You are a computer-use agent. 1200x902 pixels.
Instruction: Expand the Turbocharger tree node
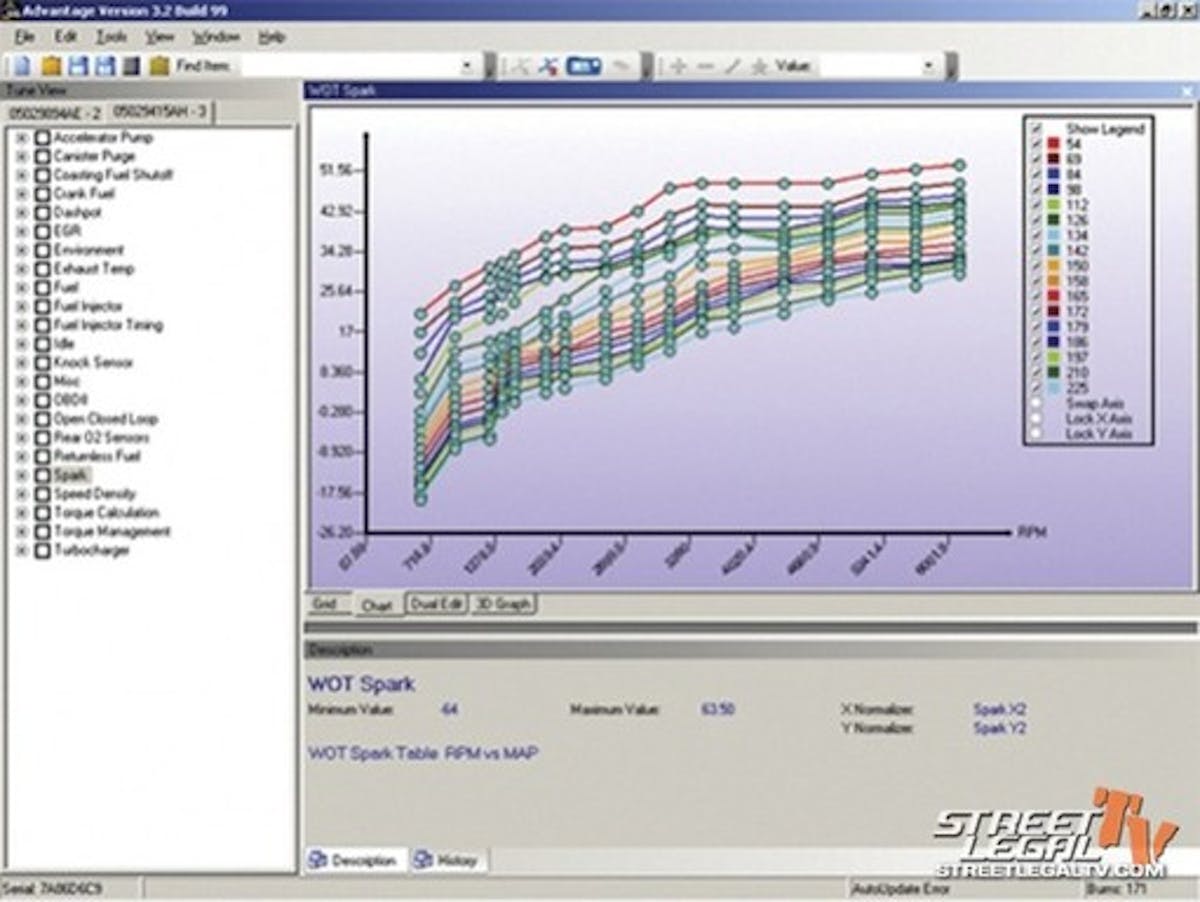[x=20, y=551]
